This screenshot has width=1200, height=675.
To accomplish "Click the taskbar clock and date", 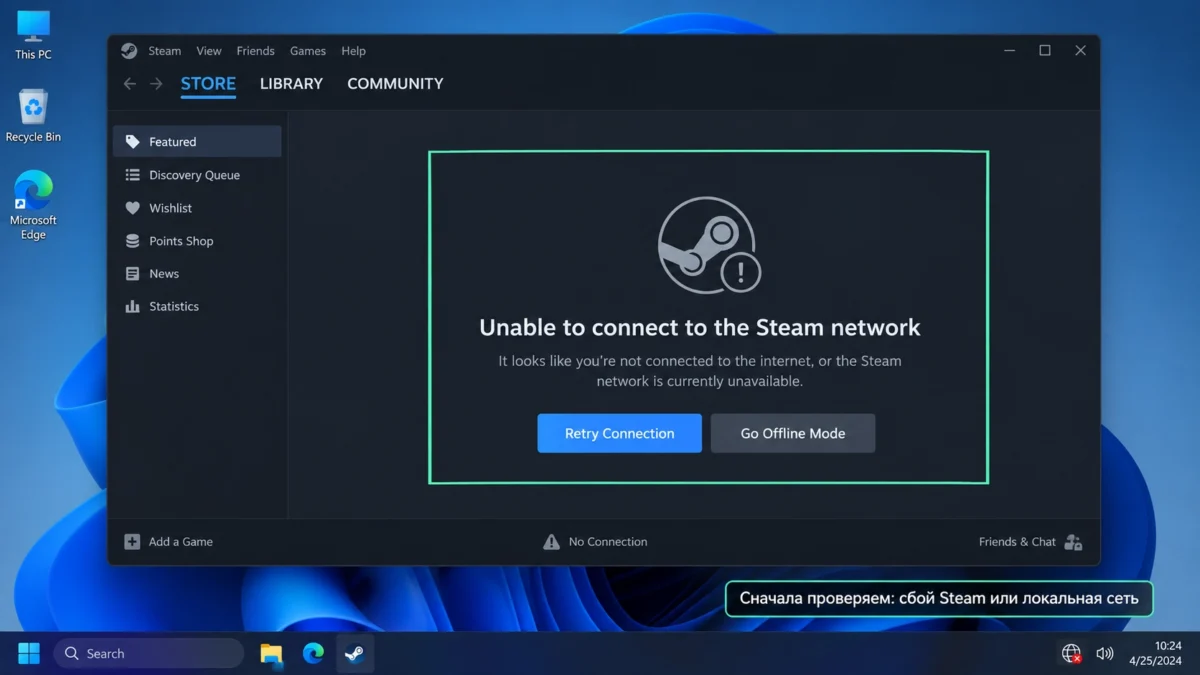I will tap(1155, 654).
